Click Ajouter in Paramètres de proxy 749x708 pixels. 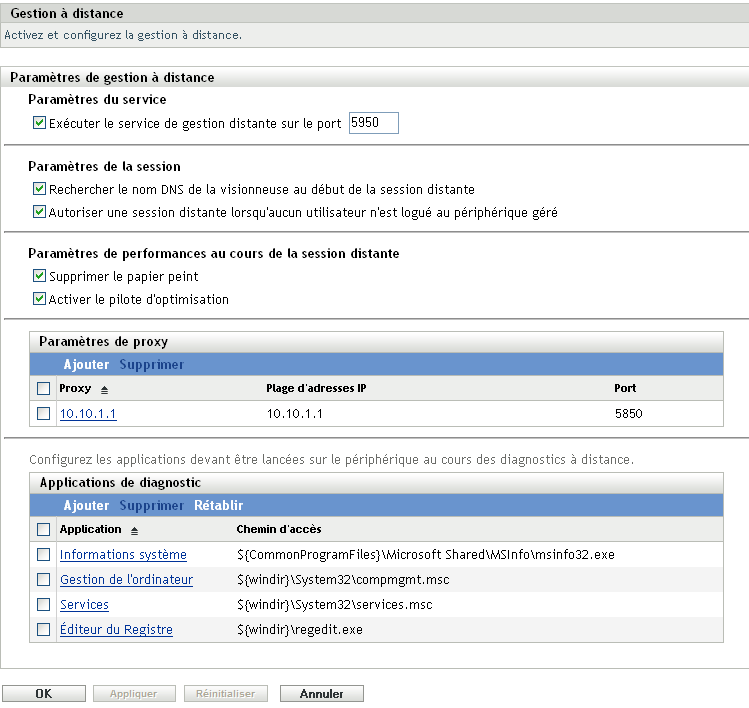[x=86, y=365]
